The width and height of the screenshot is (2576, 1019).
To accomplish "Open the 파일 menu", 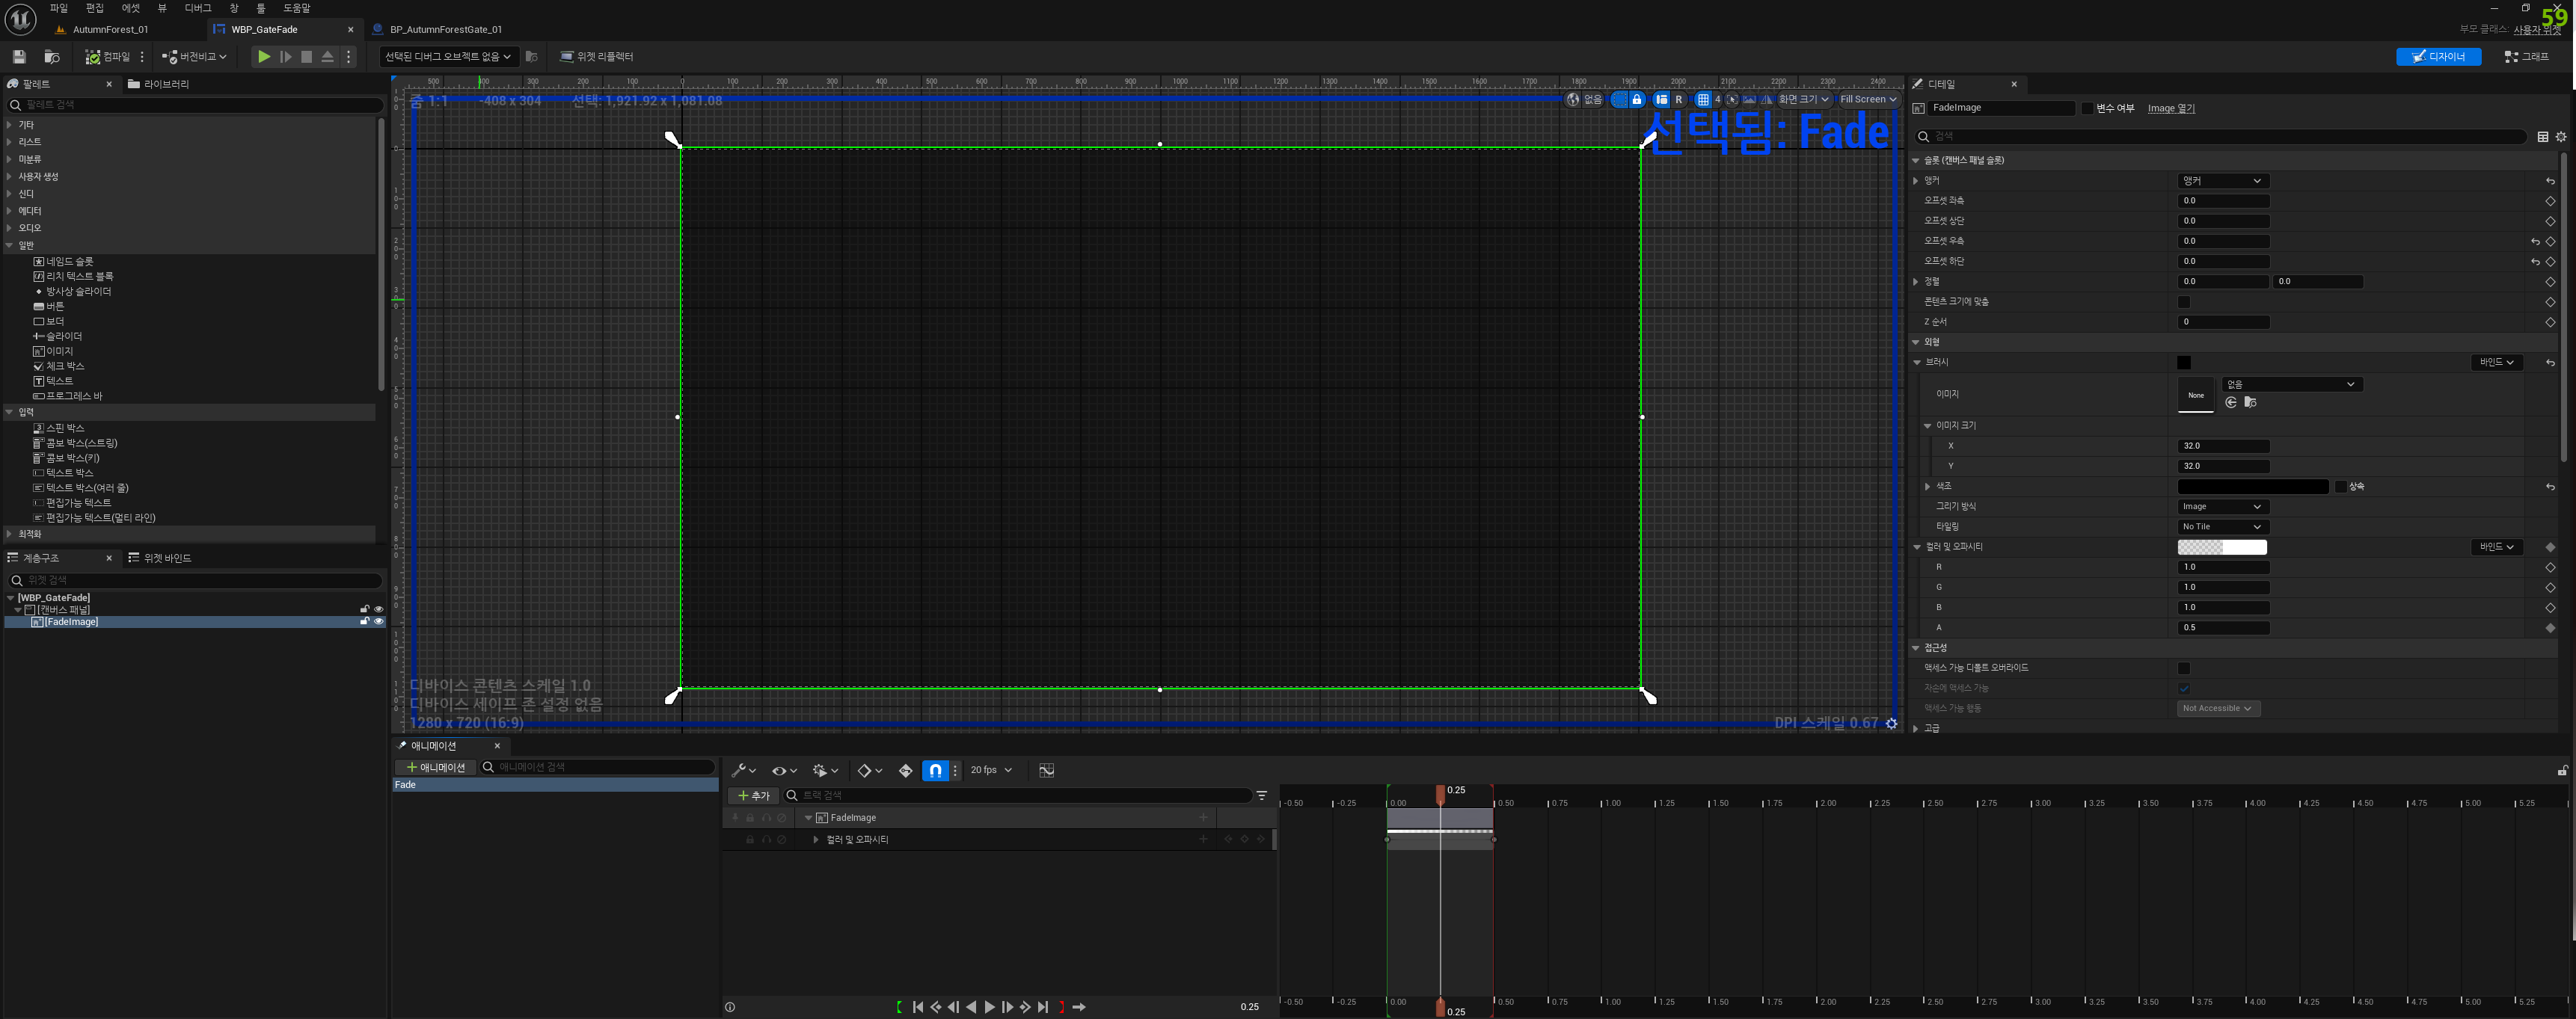I will pyautogui.click(x=59, y=8).
